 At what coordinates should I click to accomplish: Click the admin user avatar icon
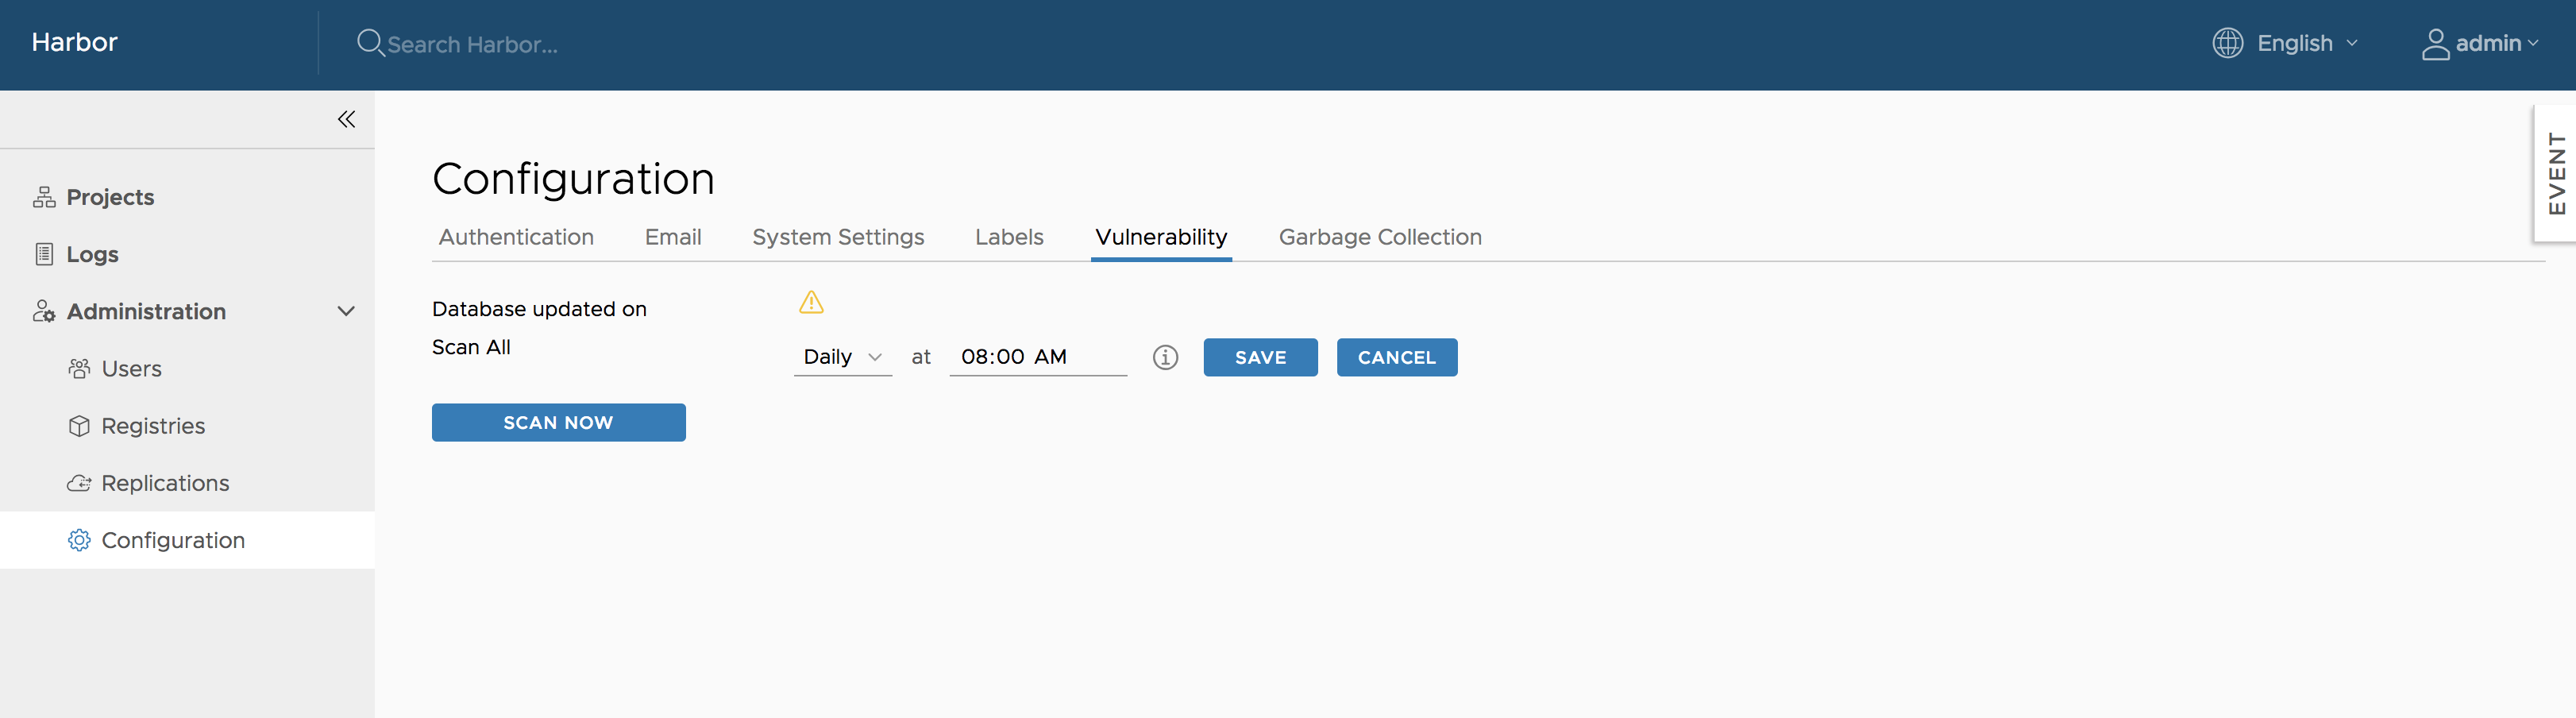tap(2435, 44)
